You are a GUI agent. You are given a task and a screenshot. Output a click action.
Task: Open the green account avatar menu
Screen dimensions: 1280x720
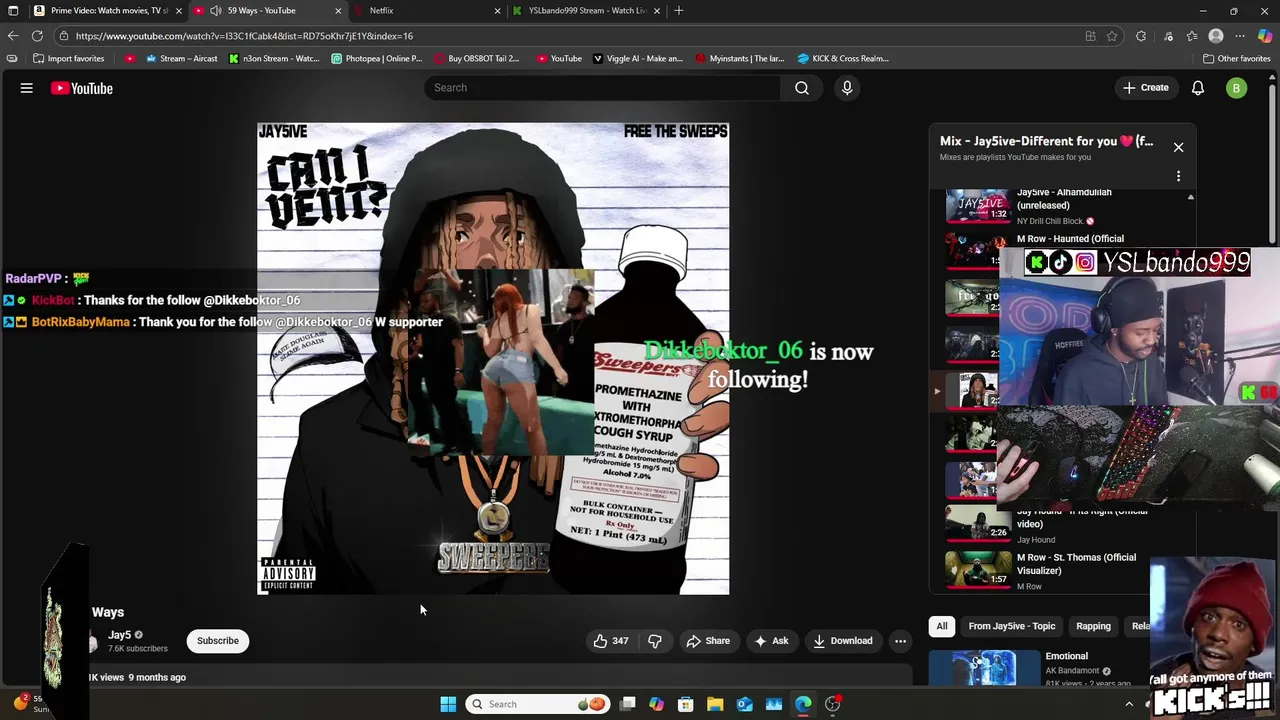coord(1236,88)
